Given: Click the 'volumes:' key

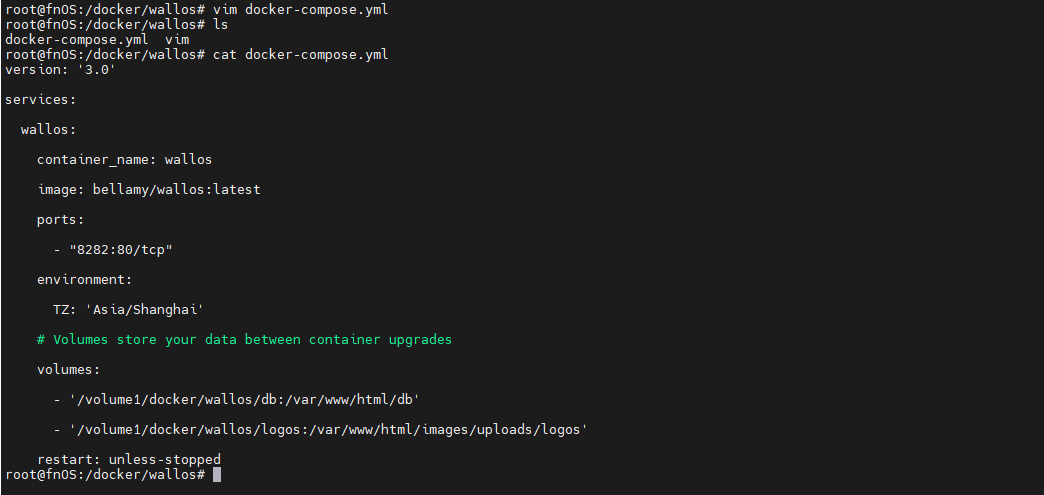Looking at the screenshot, I should pyautogui.click(x=69, y=370).
